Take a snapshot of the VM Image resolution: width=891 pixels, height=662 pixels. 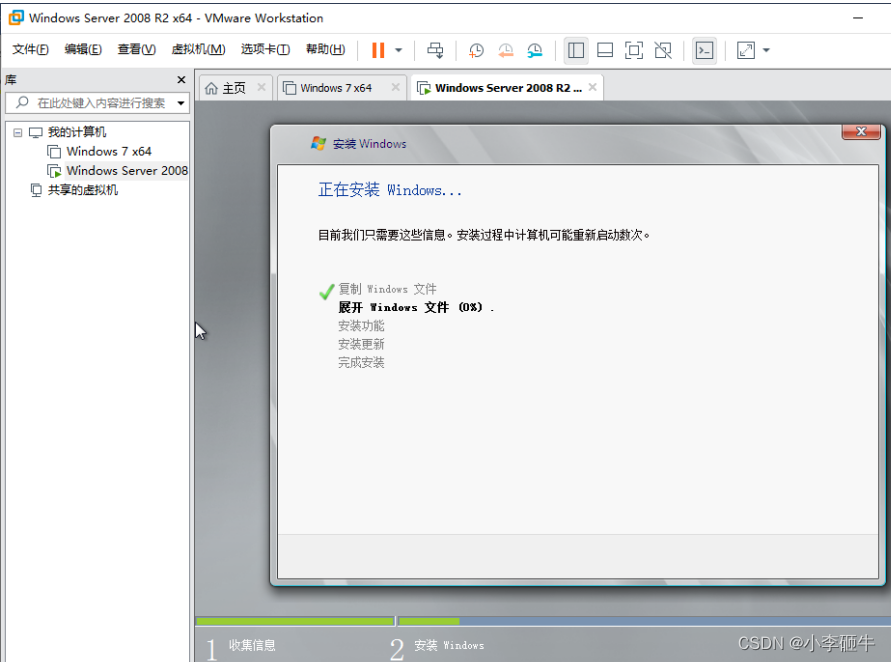pyautogui.click(x=476, y=50)
